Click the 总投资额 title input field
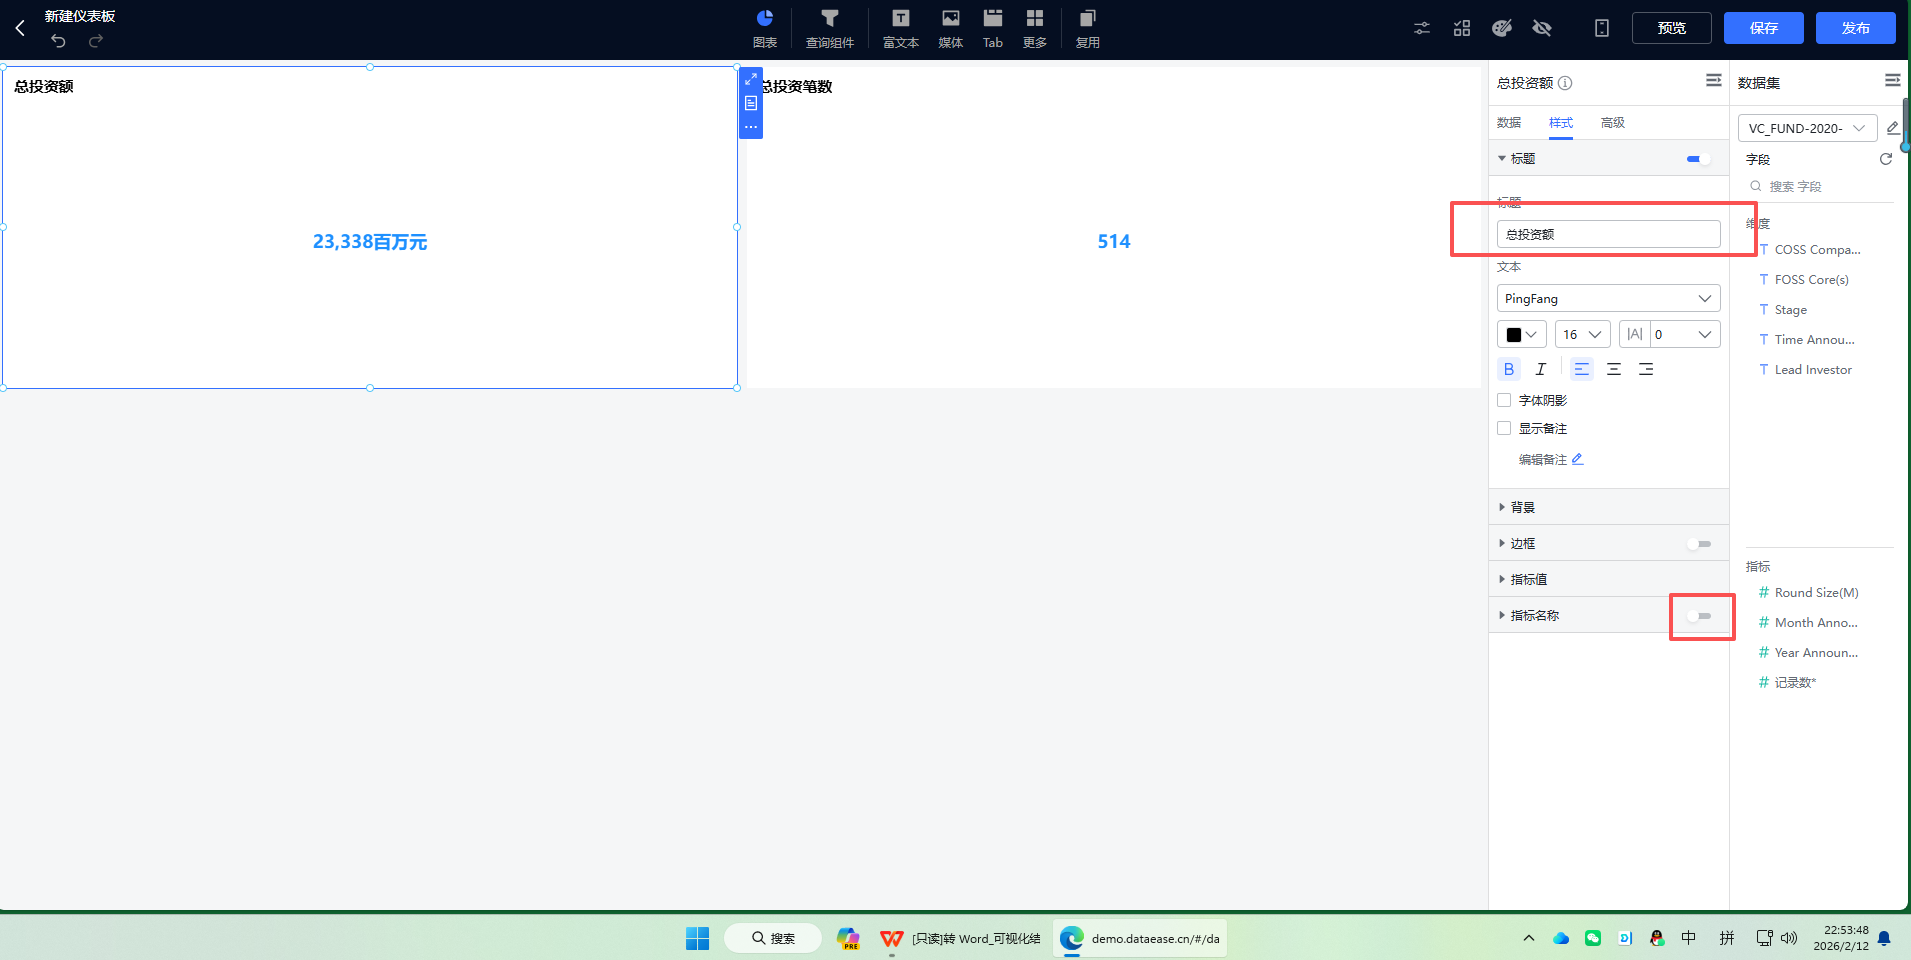Viewport: 1911px width, 960px height. coord(1608,234)
